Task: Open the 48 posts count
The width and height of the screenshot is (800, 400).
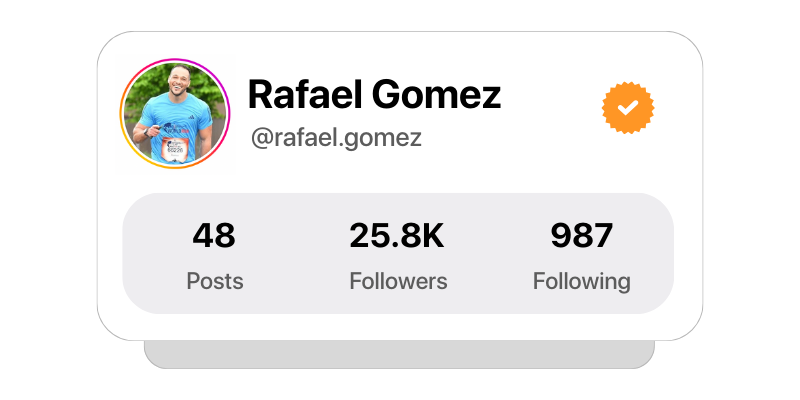Action: tap(214, 236)
